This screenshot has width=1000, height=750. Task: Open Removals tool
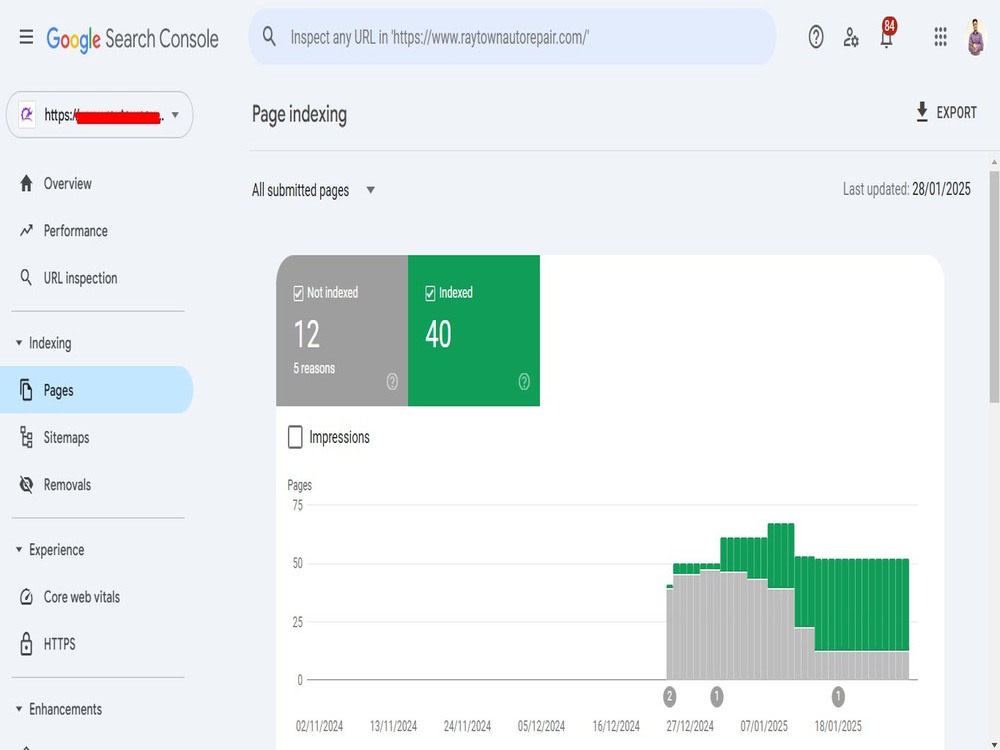[x=96, y=485]
